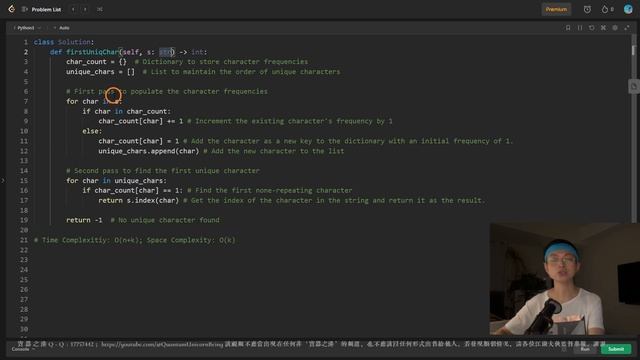This screenshot has height=360, width=640.
Task: Click the 'return -1' line
Action: pos(84,220)
